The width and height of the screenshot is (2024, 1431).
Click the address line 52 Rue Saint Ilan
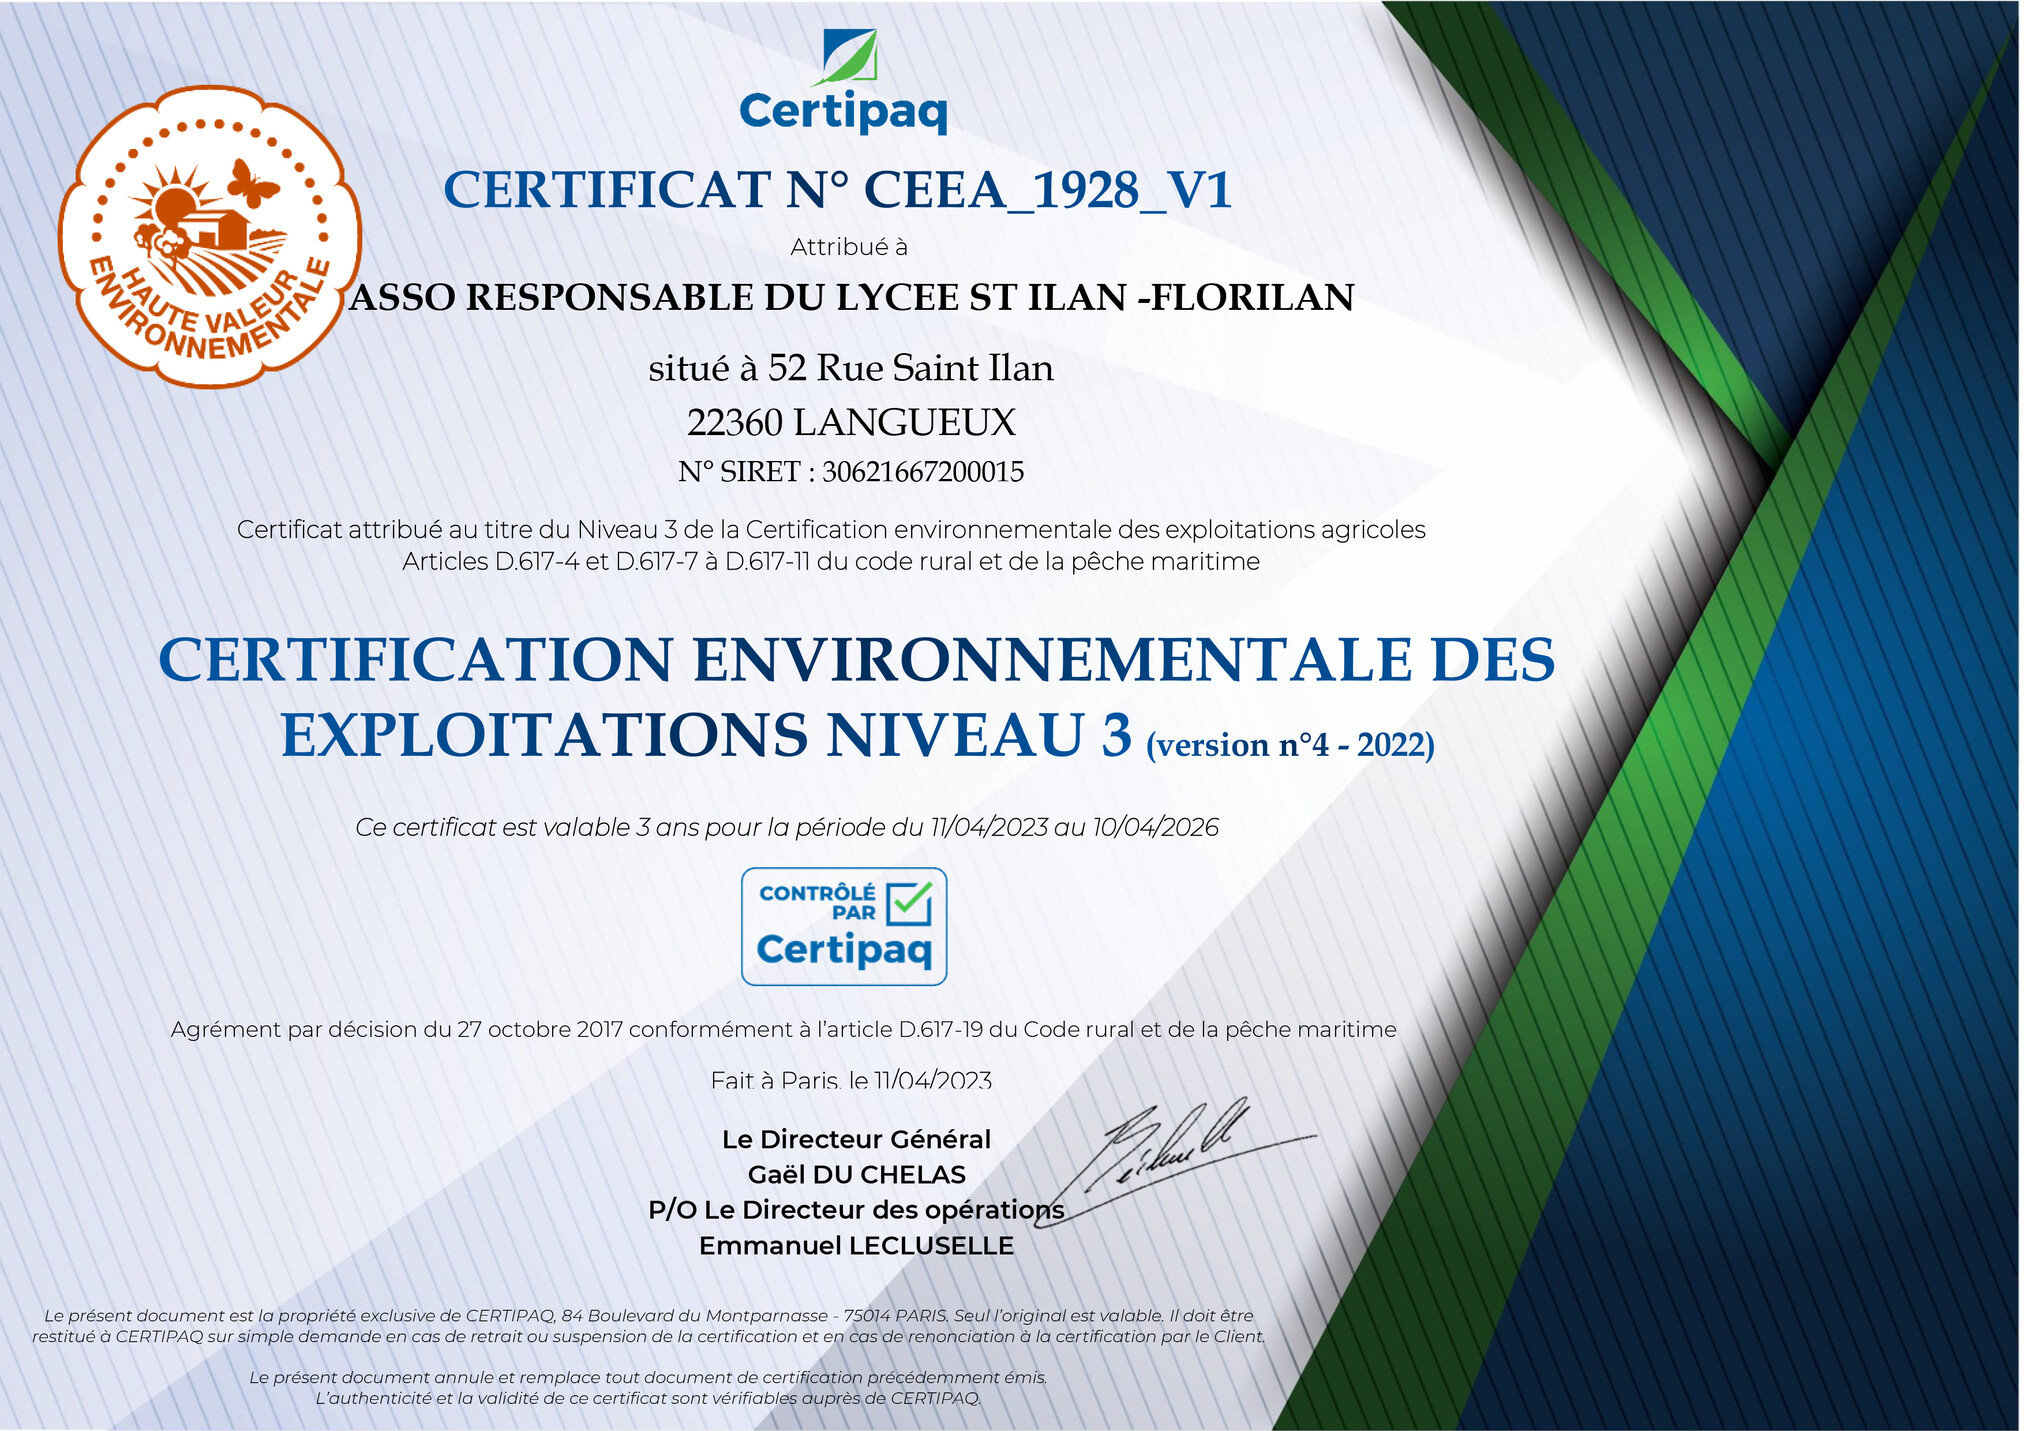(x=851, y=368)
